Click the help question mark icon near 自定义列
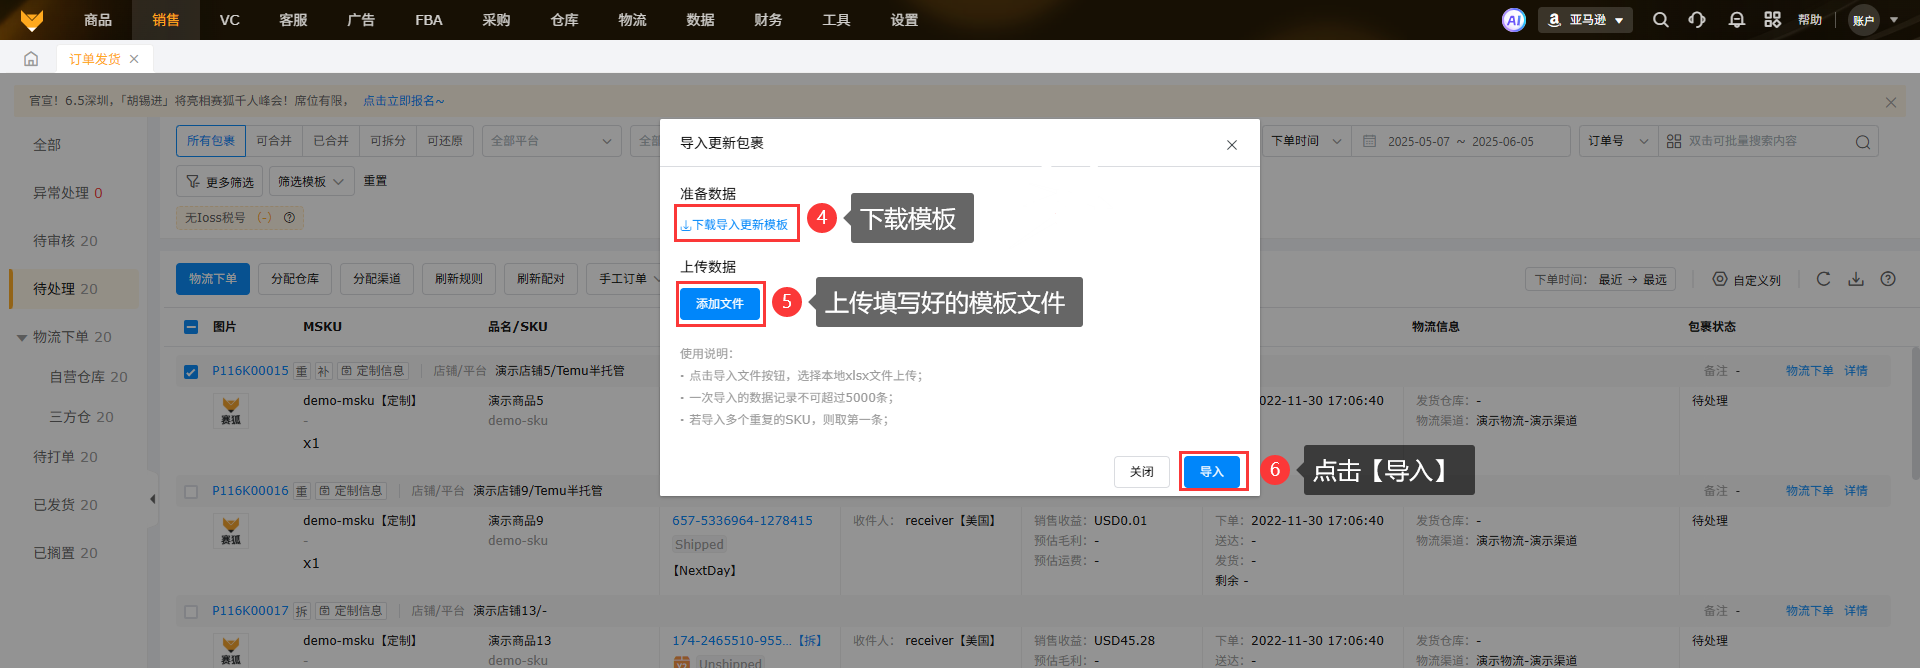This screenshot has height=668, width=1920. click(x=1888, y=279)
